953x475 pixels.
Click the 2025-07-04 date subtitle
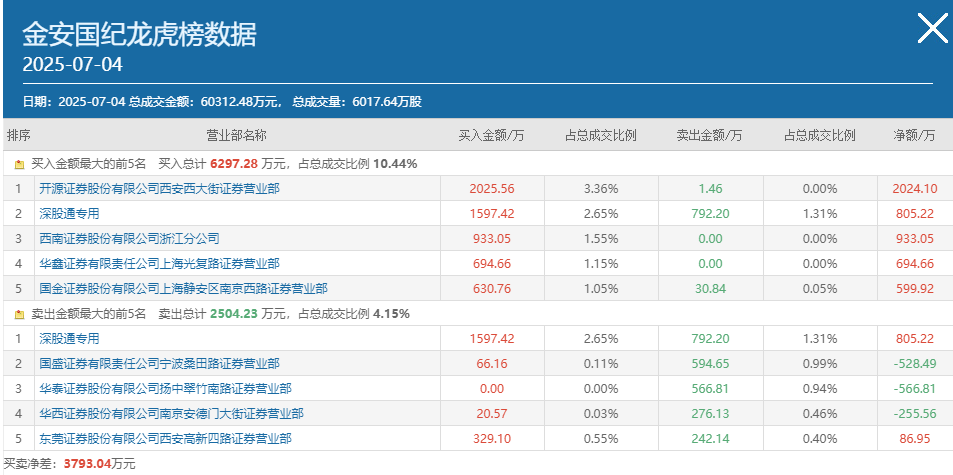pos(72,64)
